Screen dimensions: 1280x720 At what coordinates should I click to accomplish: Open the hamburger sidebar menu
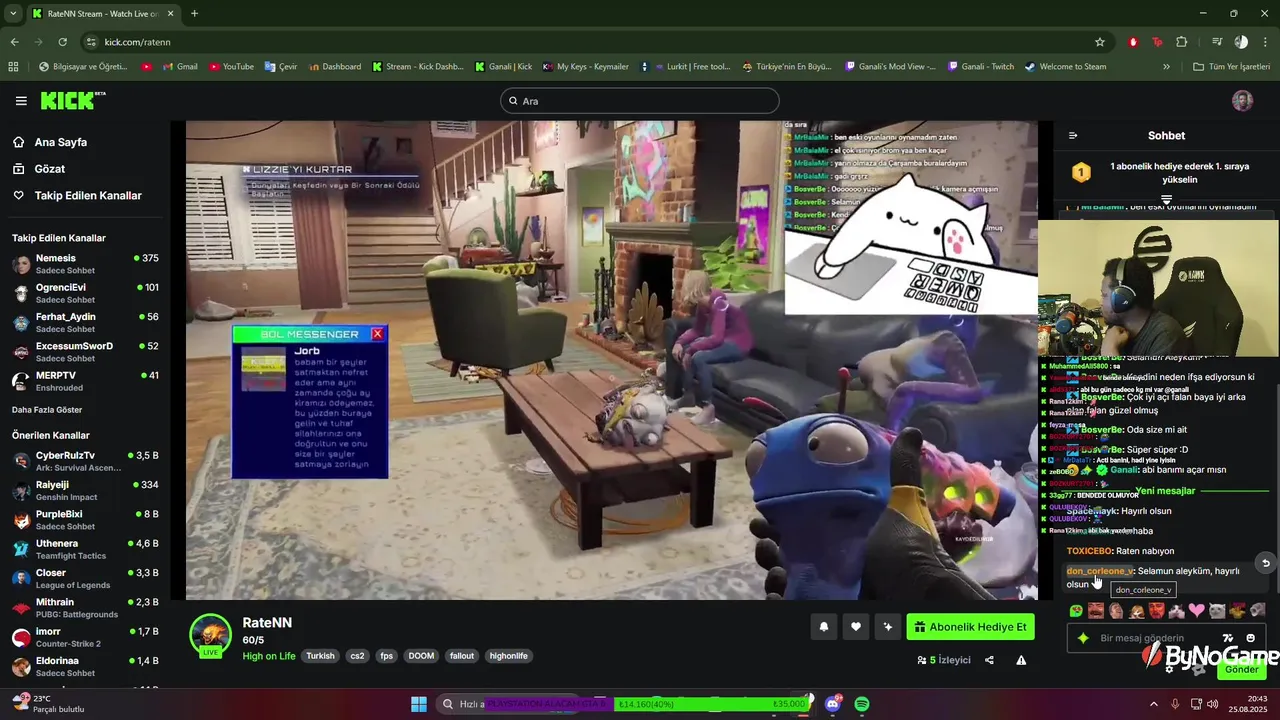[21, 101]
